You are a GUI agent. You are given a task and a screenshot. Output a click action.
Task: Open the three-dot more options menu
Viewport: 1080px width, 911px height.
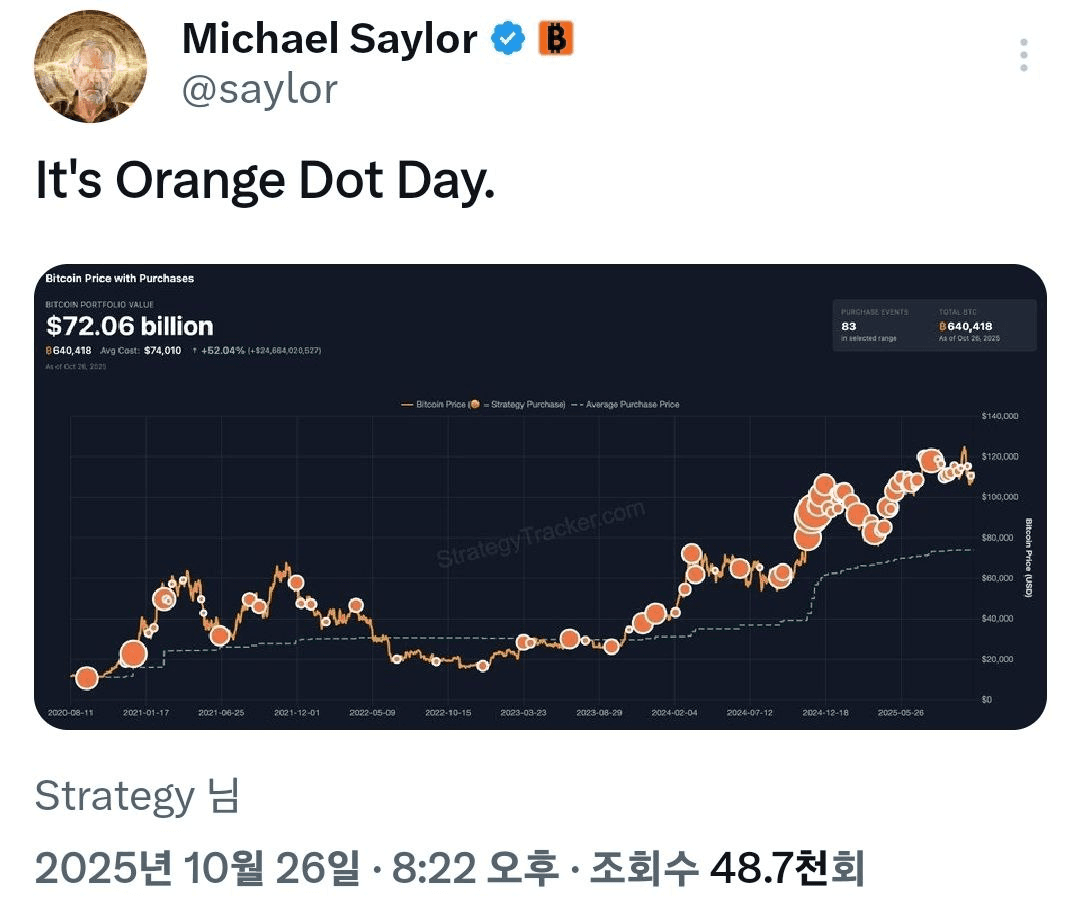(1024, 56)
